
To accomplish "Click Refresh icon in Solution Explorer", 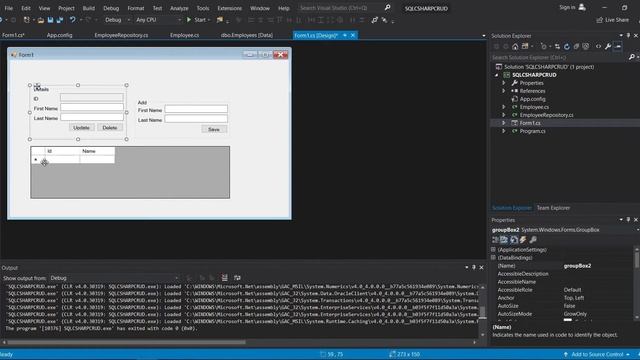I will [x=567, y=47].
